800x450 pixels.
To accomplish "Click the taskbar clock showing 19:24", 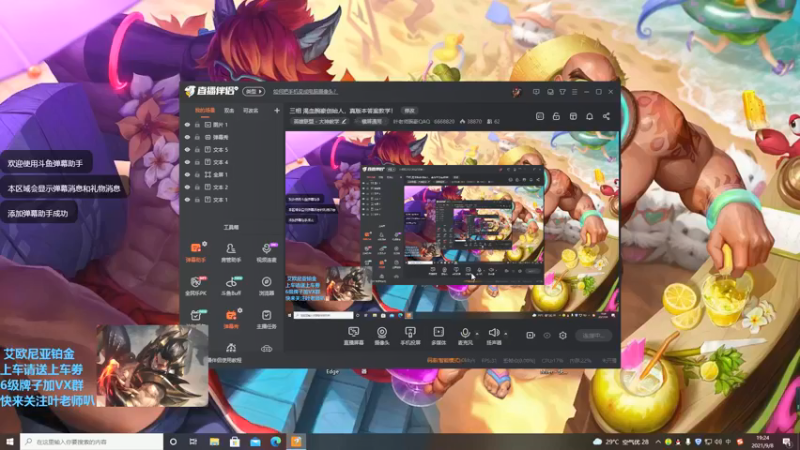I will 763,441.
